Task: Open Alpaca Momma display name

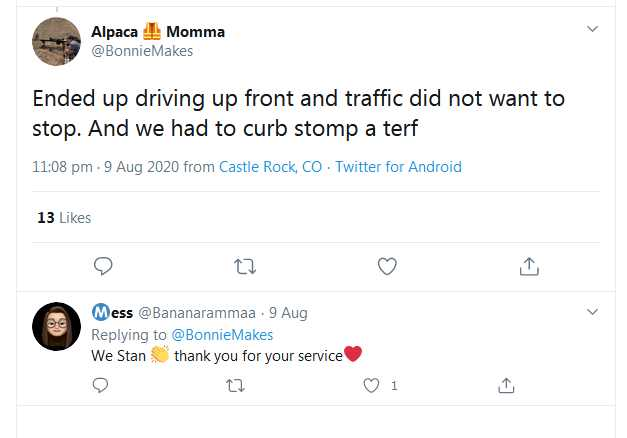Action: (x=158, y=32)
